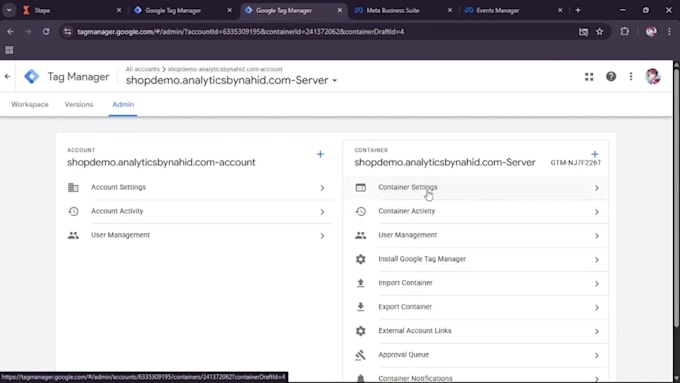680x383 pixels.
Task: Expand Import Container chevron
Action: [597, 283]
